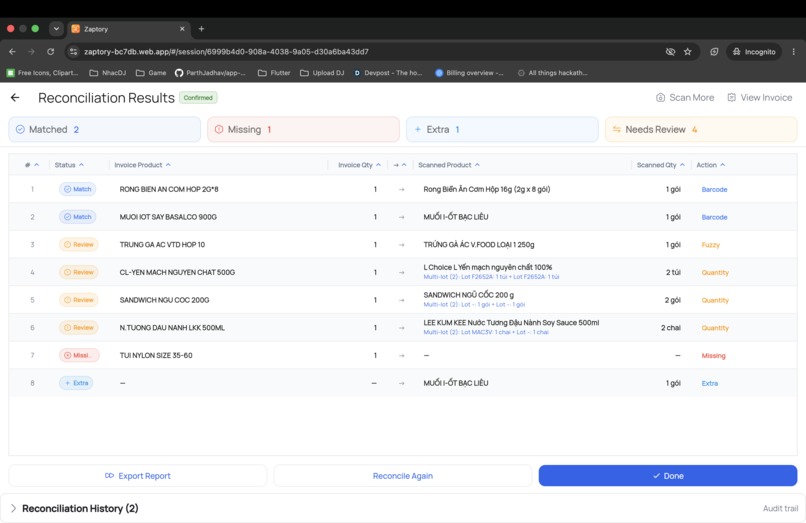
Task: Click Barcode action for MUOI IOT SAY BASALCO
Action: (715, 218)
